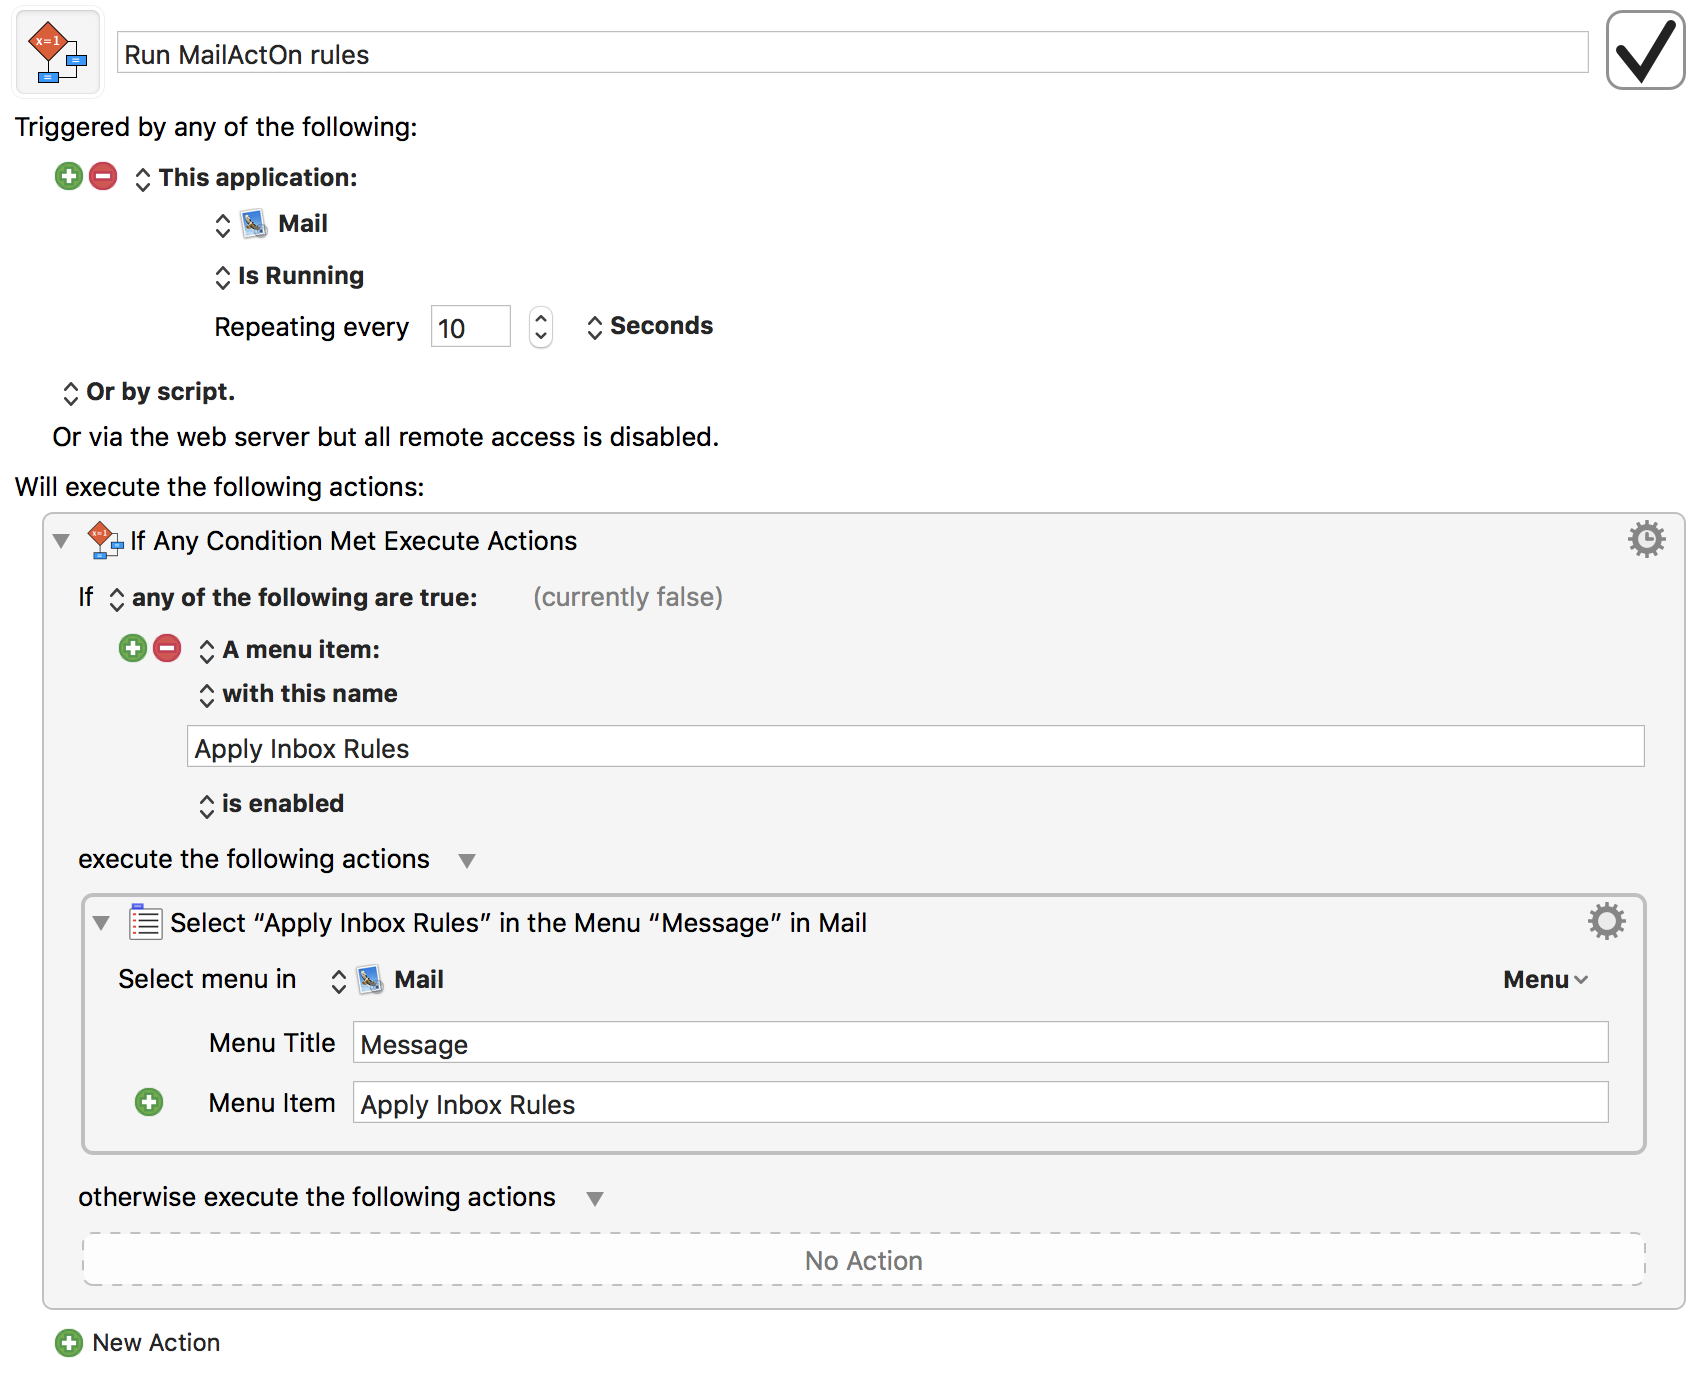
Task: Add a condition with the green plus
Action: click(133, 649)
